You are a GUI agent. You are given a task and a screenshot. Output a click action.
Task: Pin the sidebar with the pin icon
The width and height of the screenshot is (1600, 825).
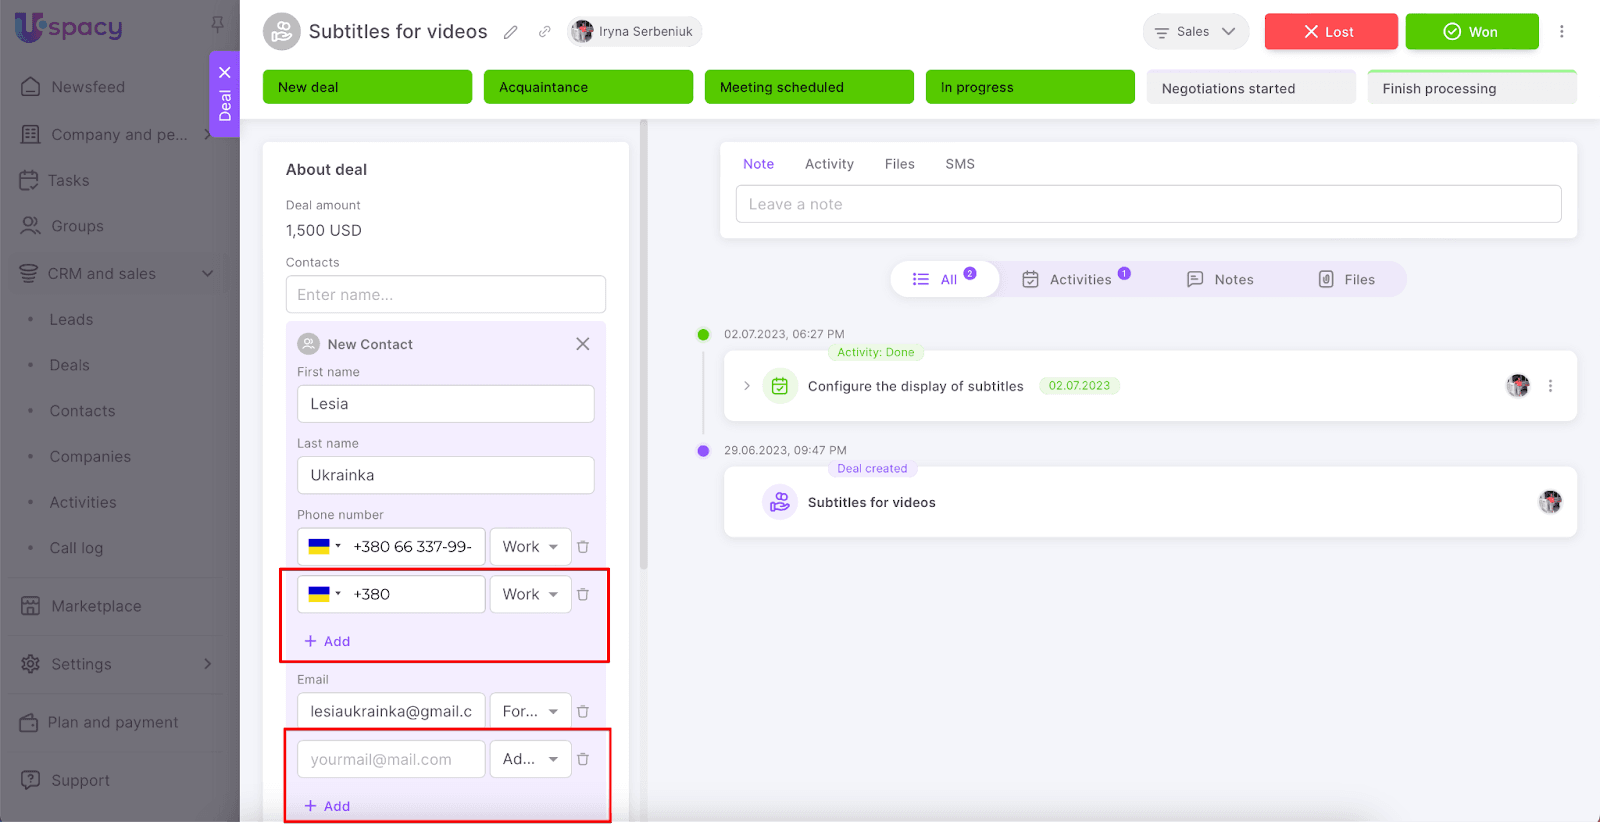click(217, 24)
